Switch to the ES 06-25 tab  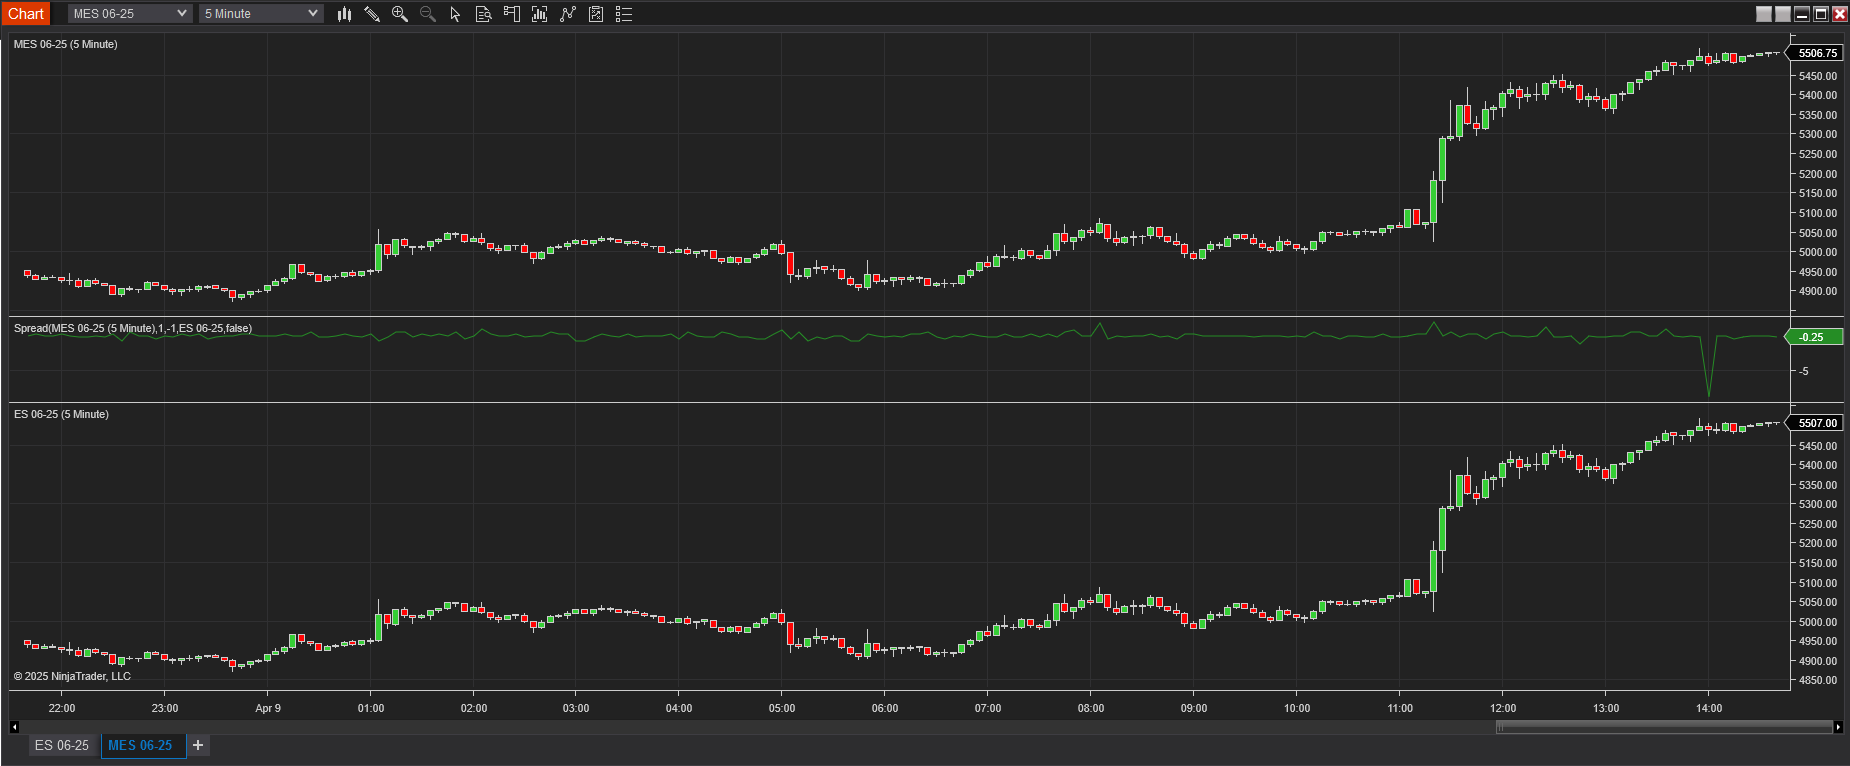62,745
